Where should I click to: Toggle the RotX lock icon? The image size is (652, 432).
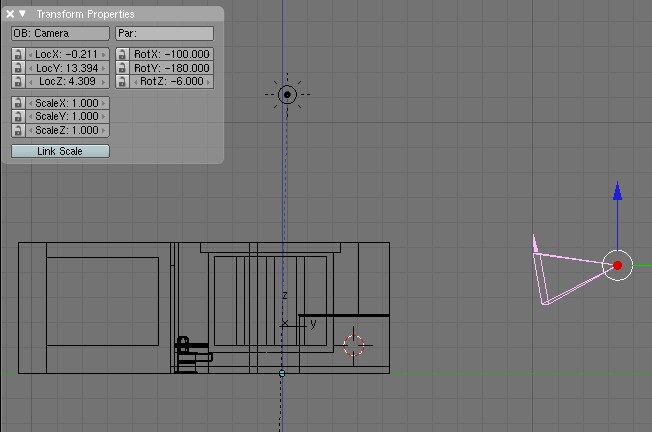click(122, 54)
